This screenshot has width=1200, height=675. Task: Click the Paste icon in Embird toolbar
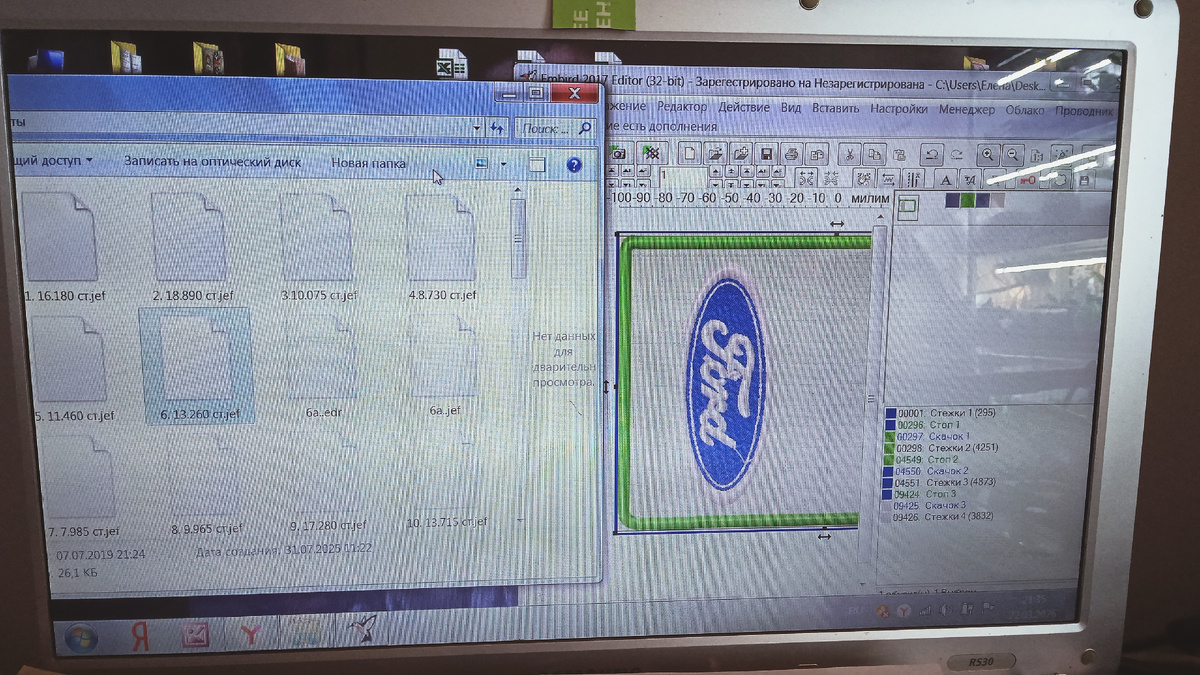click(x=899, y=154)
